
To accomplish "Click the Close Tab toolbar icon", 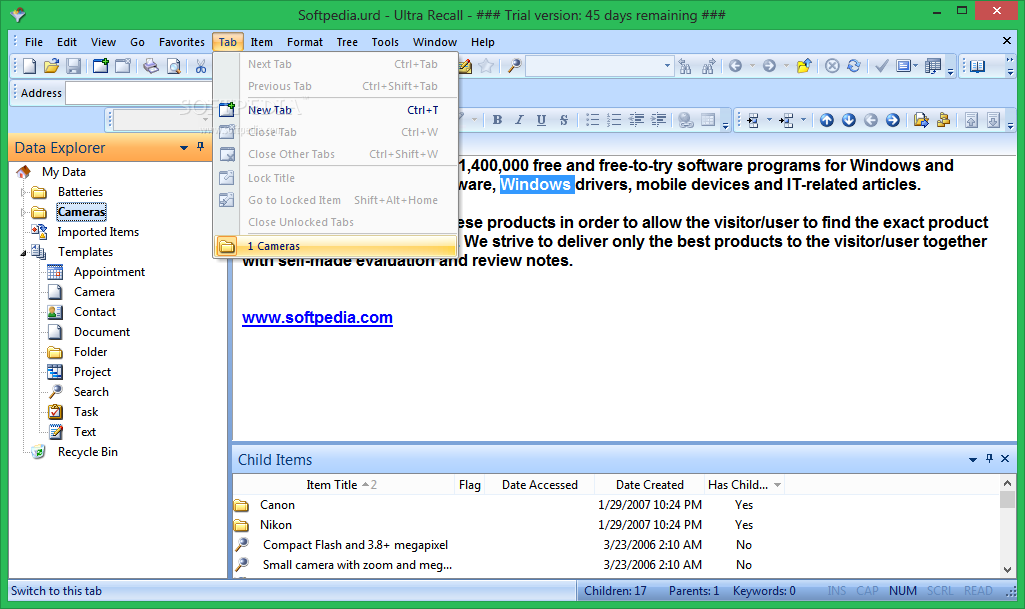I will pos(123,65).
